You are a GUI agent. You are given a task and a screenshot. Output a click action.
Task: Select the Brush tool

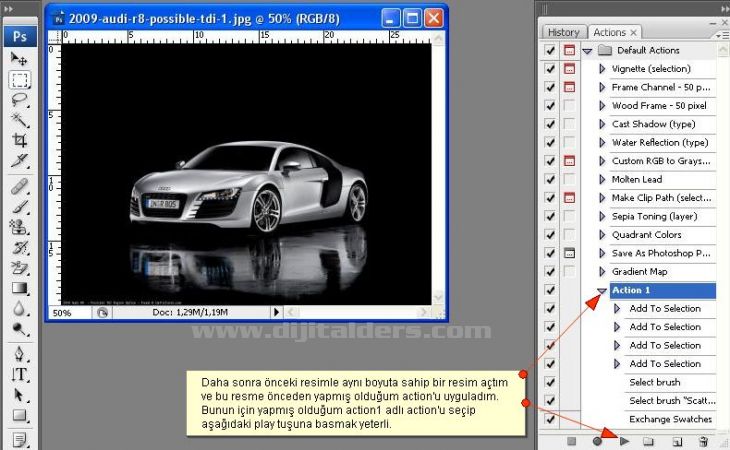19,207
